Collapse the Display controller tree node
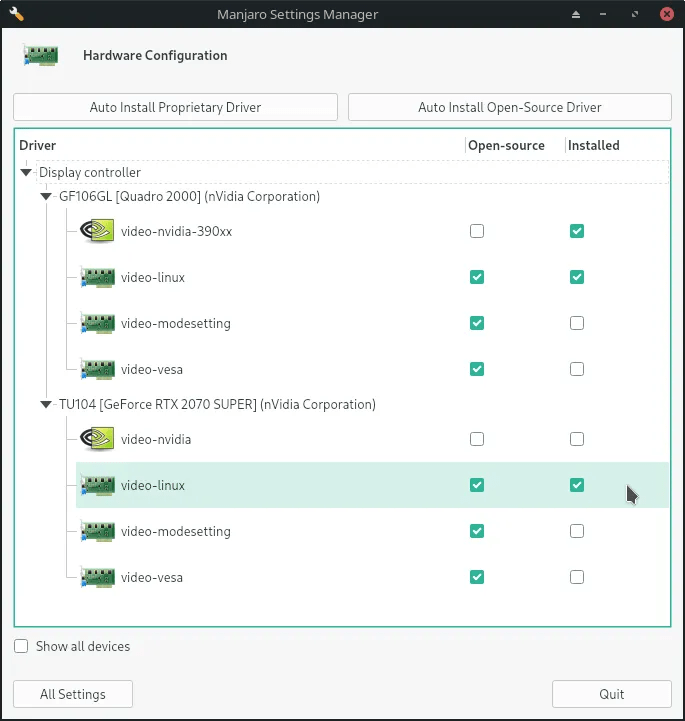This screenshot has height=721, width=685. coord(26,172)
